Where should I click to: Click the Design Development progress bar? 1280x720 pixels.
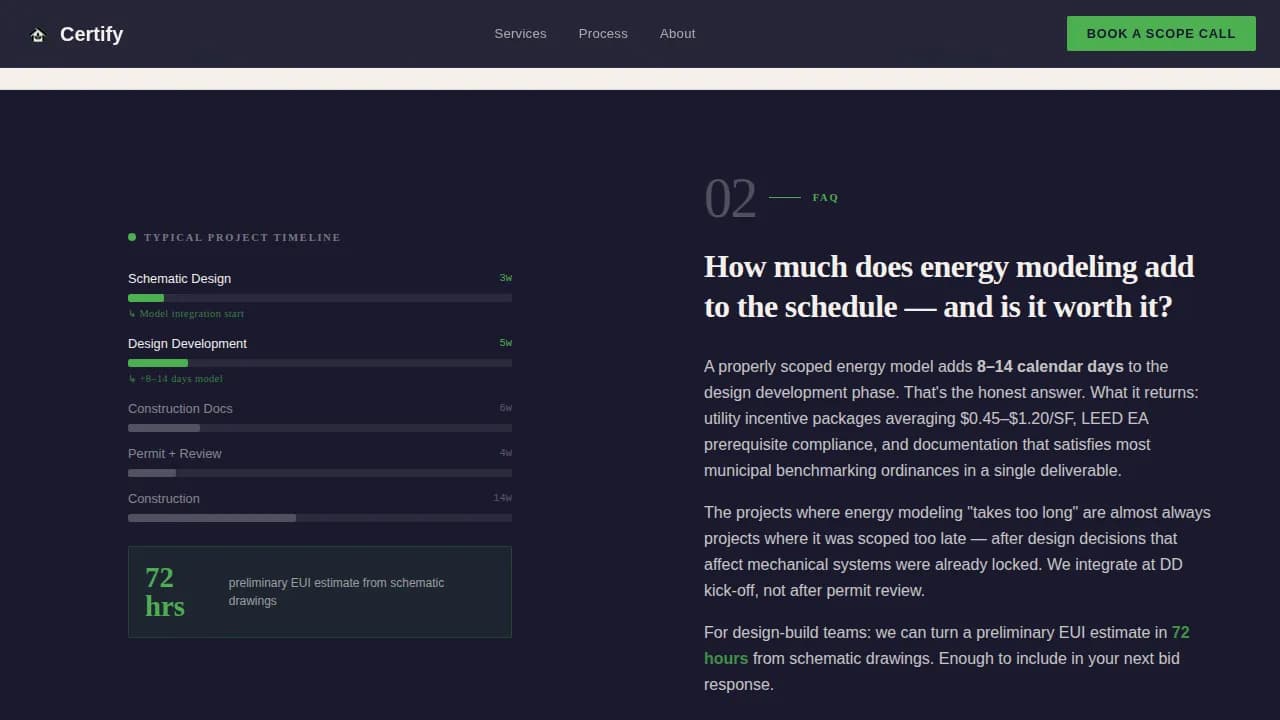[x=320, y=363]
